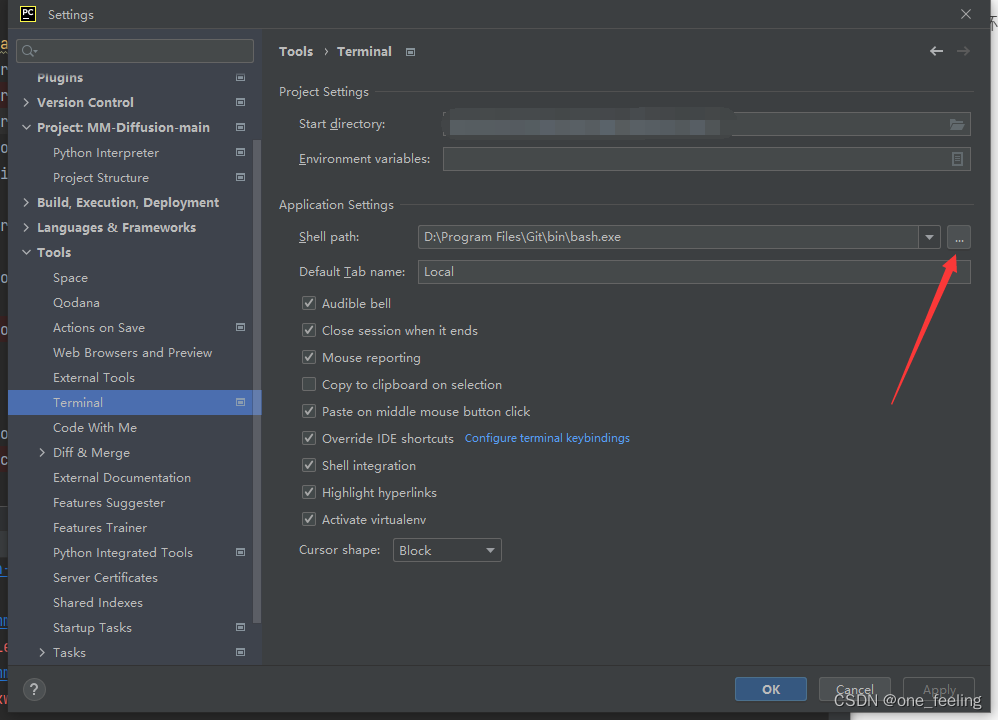Viewport: 998px width, 720px height.
Task: Click the Default Tab name field
Action: coord(694,272)
